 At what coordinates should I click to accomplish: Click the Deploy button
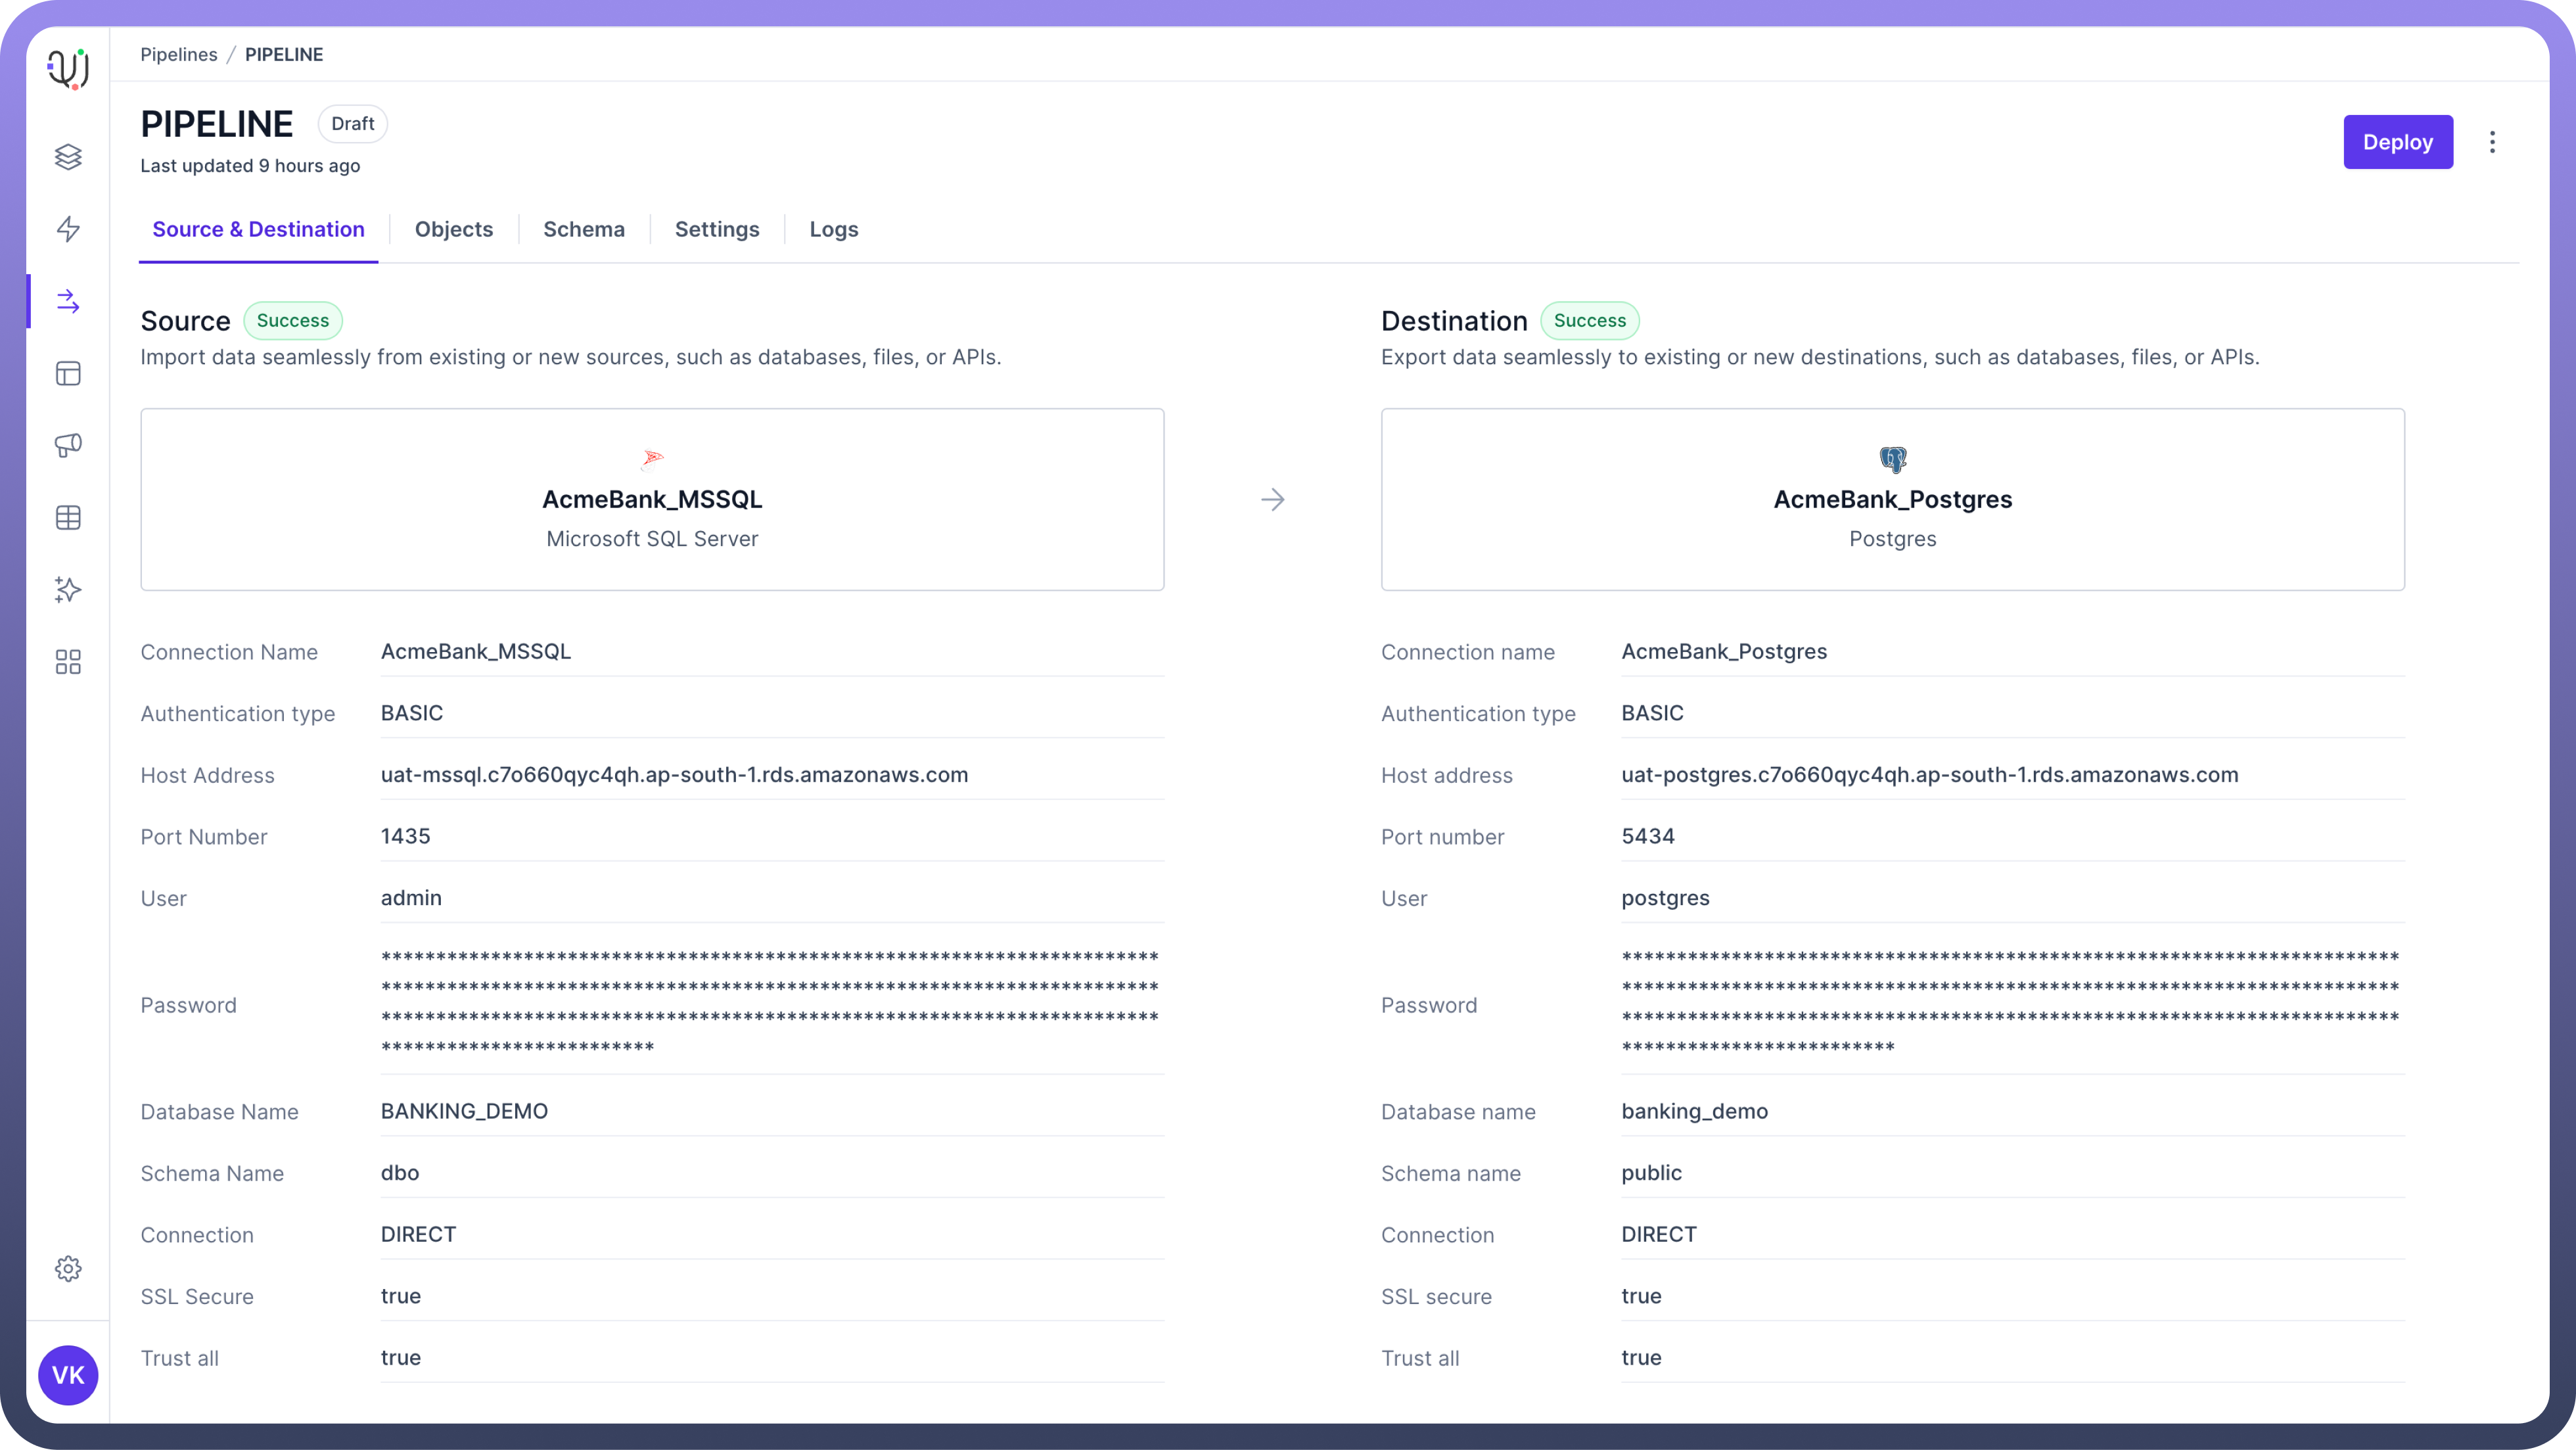[2397, 142]
